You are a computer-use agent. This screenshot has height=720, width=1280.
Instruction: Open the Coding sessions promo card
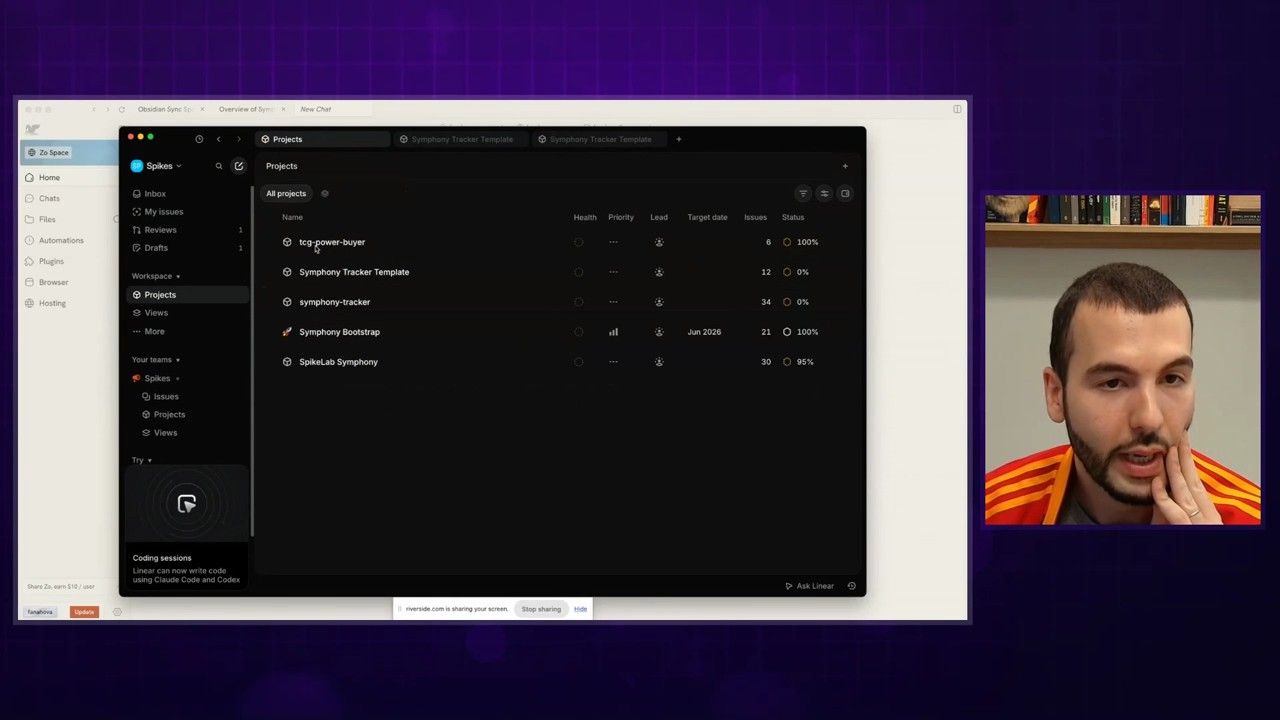[x=187, y=526]
